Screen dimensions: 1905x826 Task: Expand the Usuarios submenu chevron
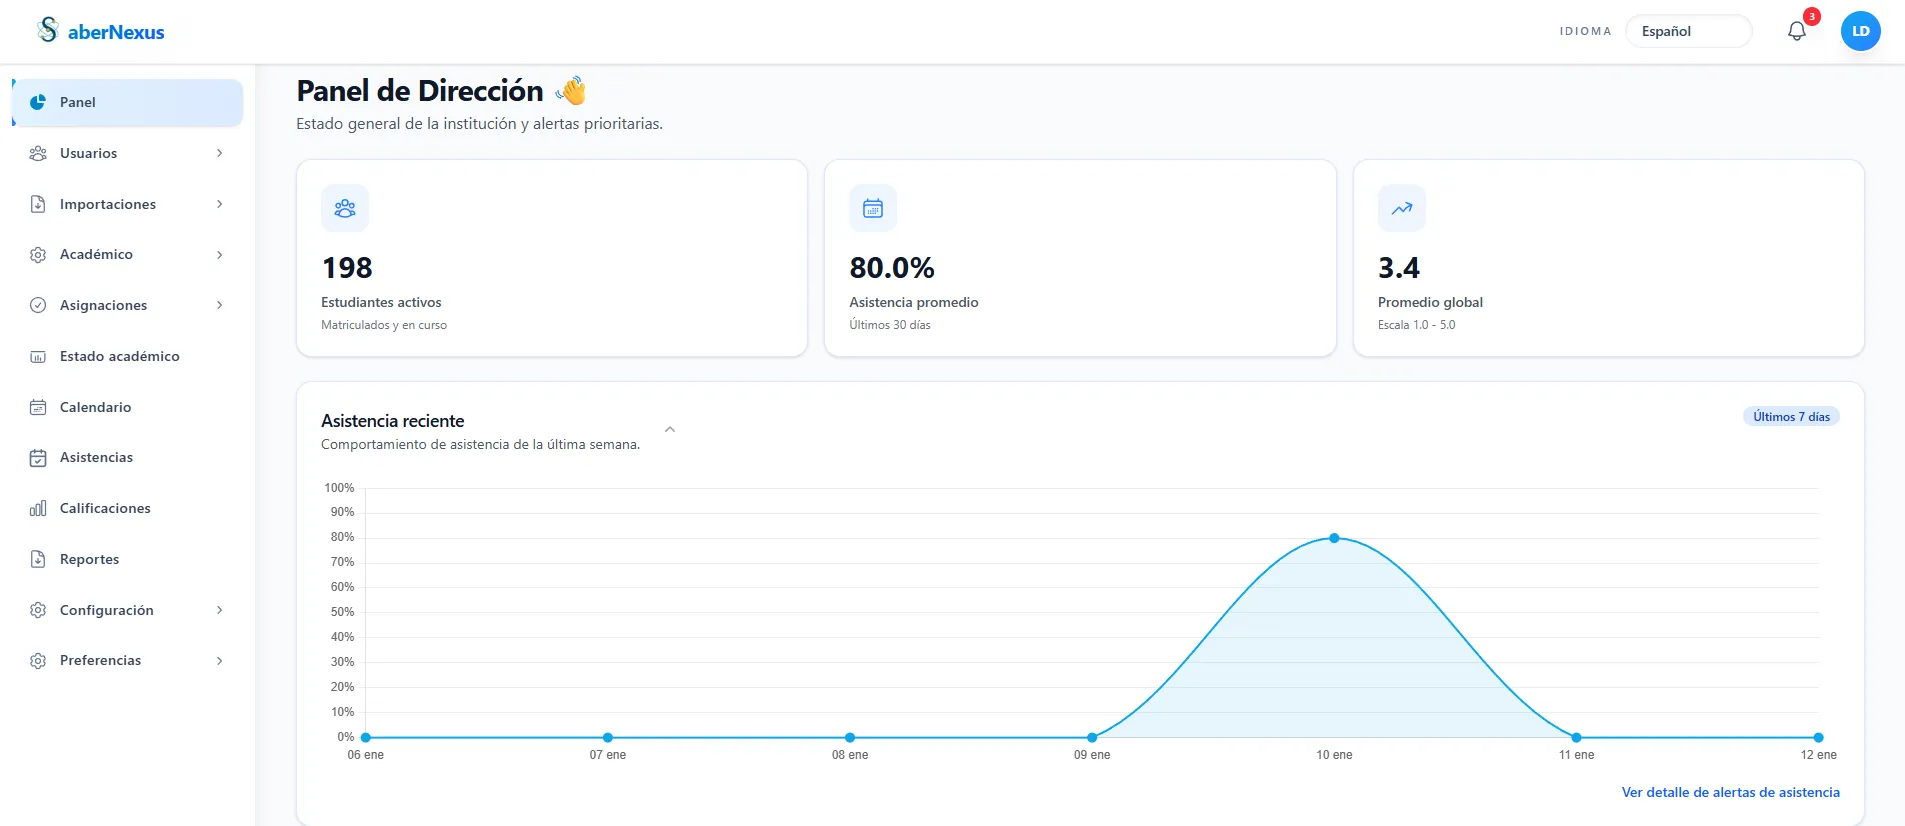[x=219, y=153]
